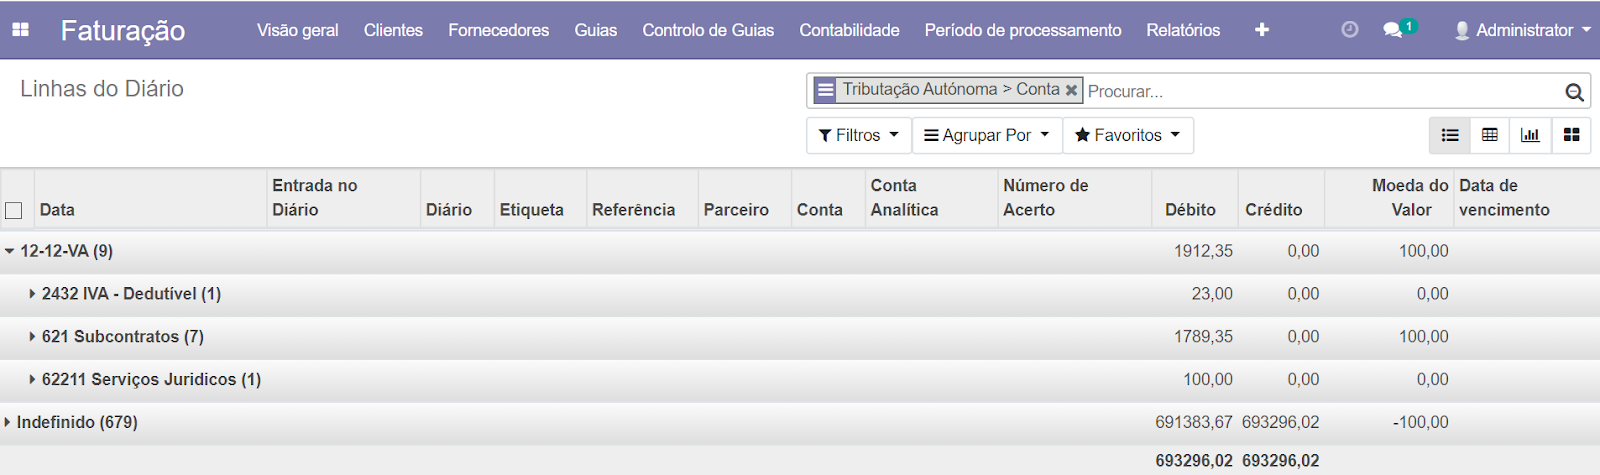
Task: Open the apps grid menu icon
Action: 20,30
